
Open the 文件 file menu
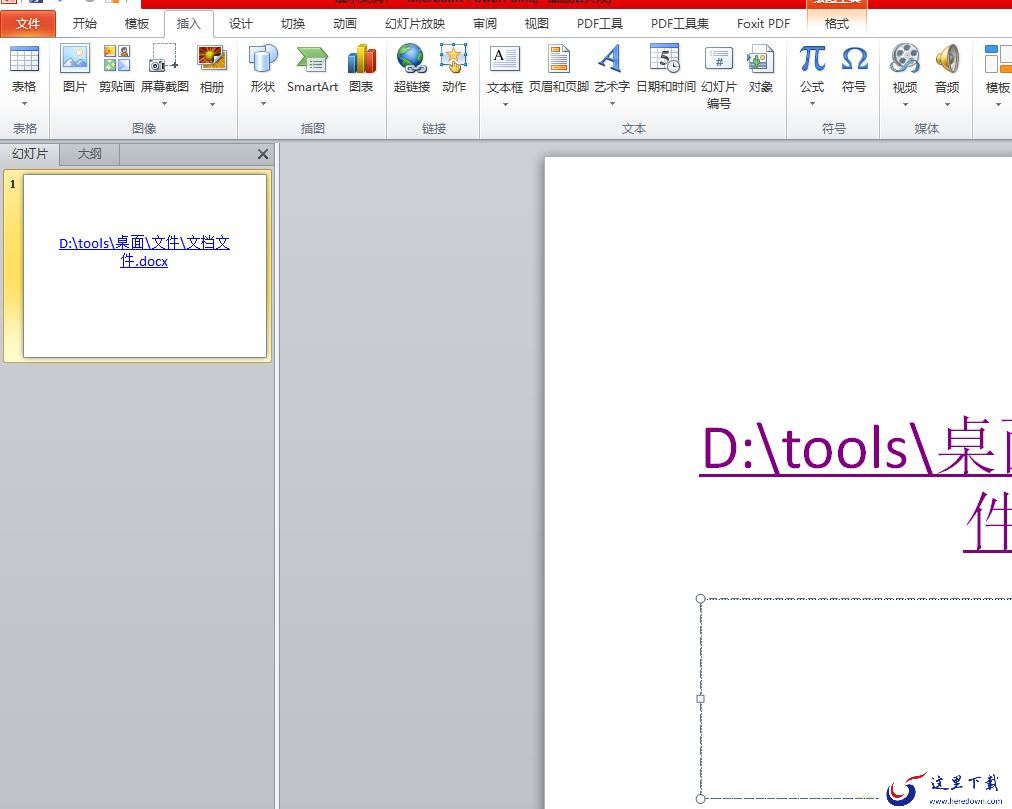(28, 24)
